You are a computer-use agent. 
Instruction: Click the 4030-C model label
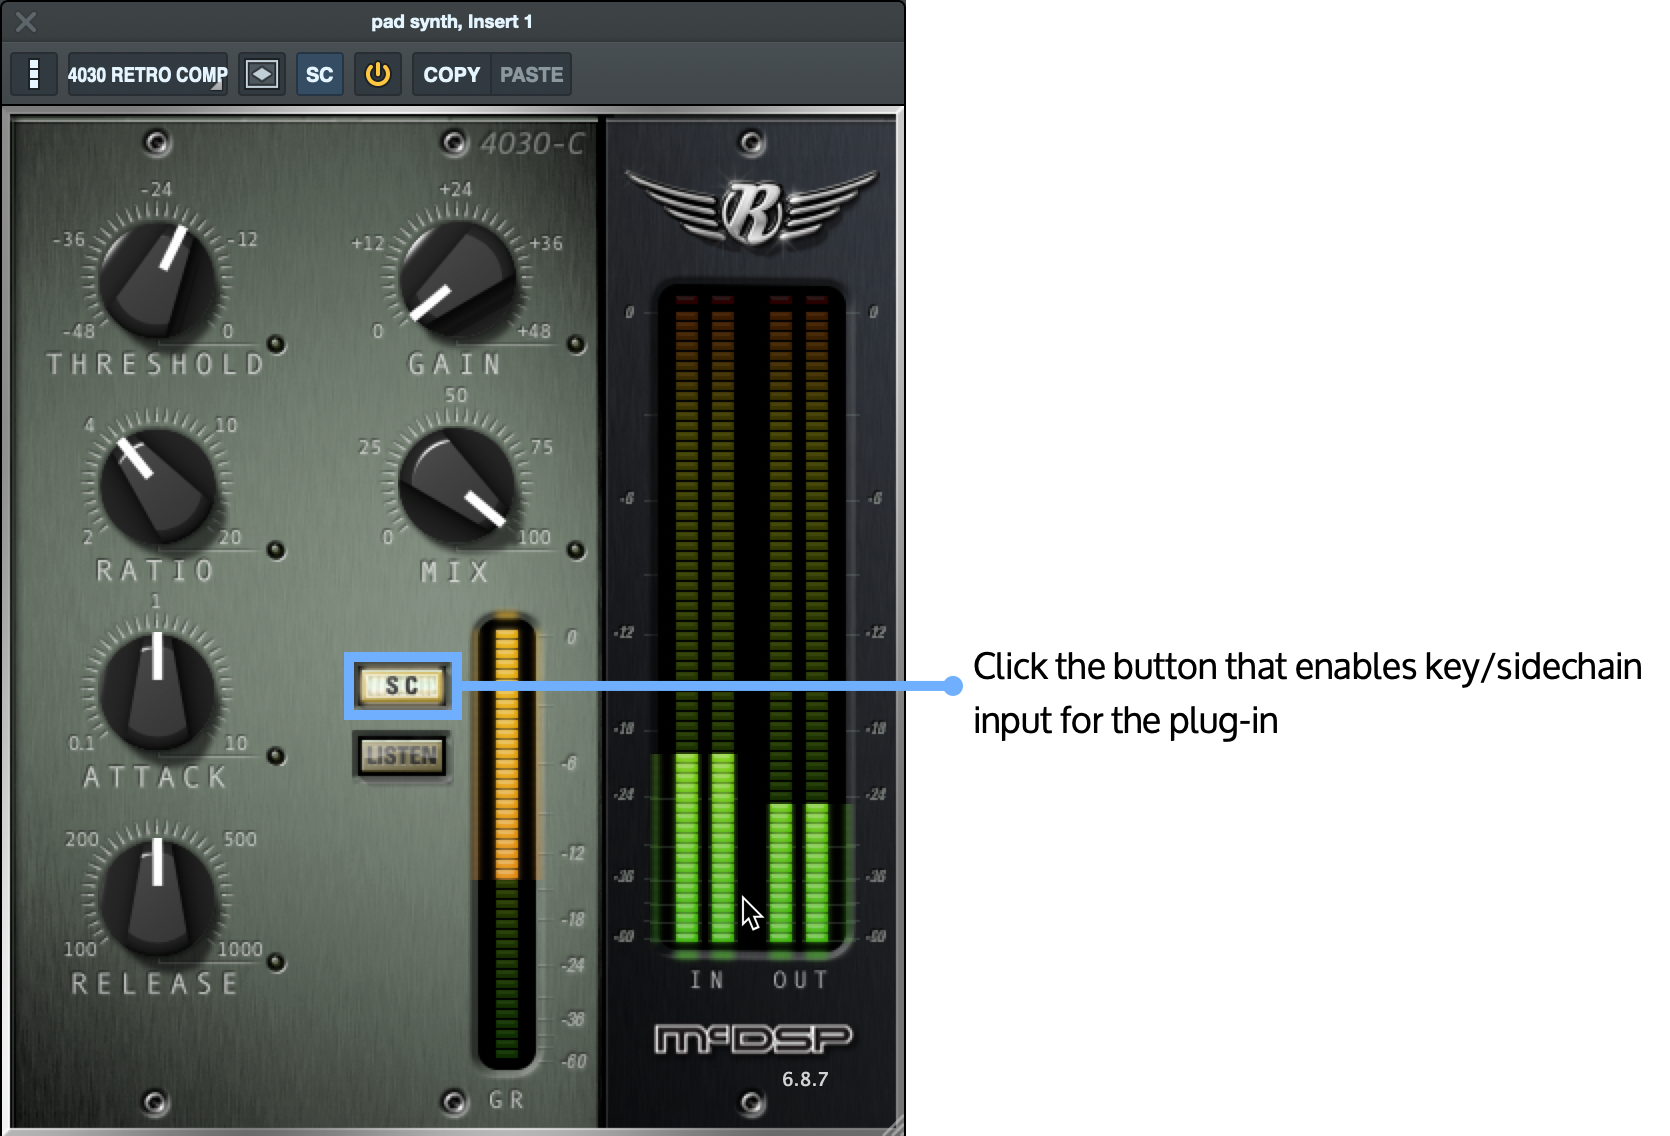click(x=531, y=144)
